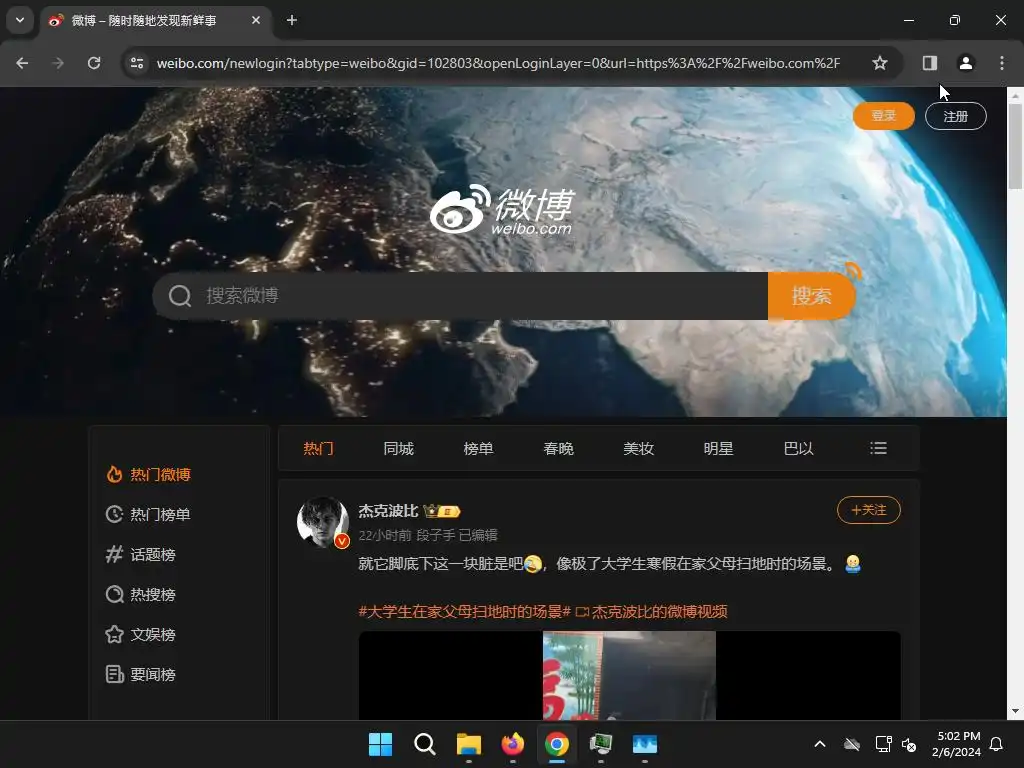This screenshot has width=1024, height=768.
Task: Follow 杰克波比 with +关注 button
Action: pyautogui.click(x=869, y=510)
